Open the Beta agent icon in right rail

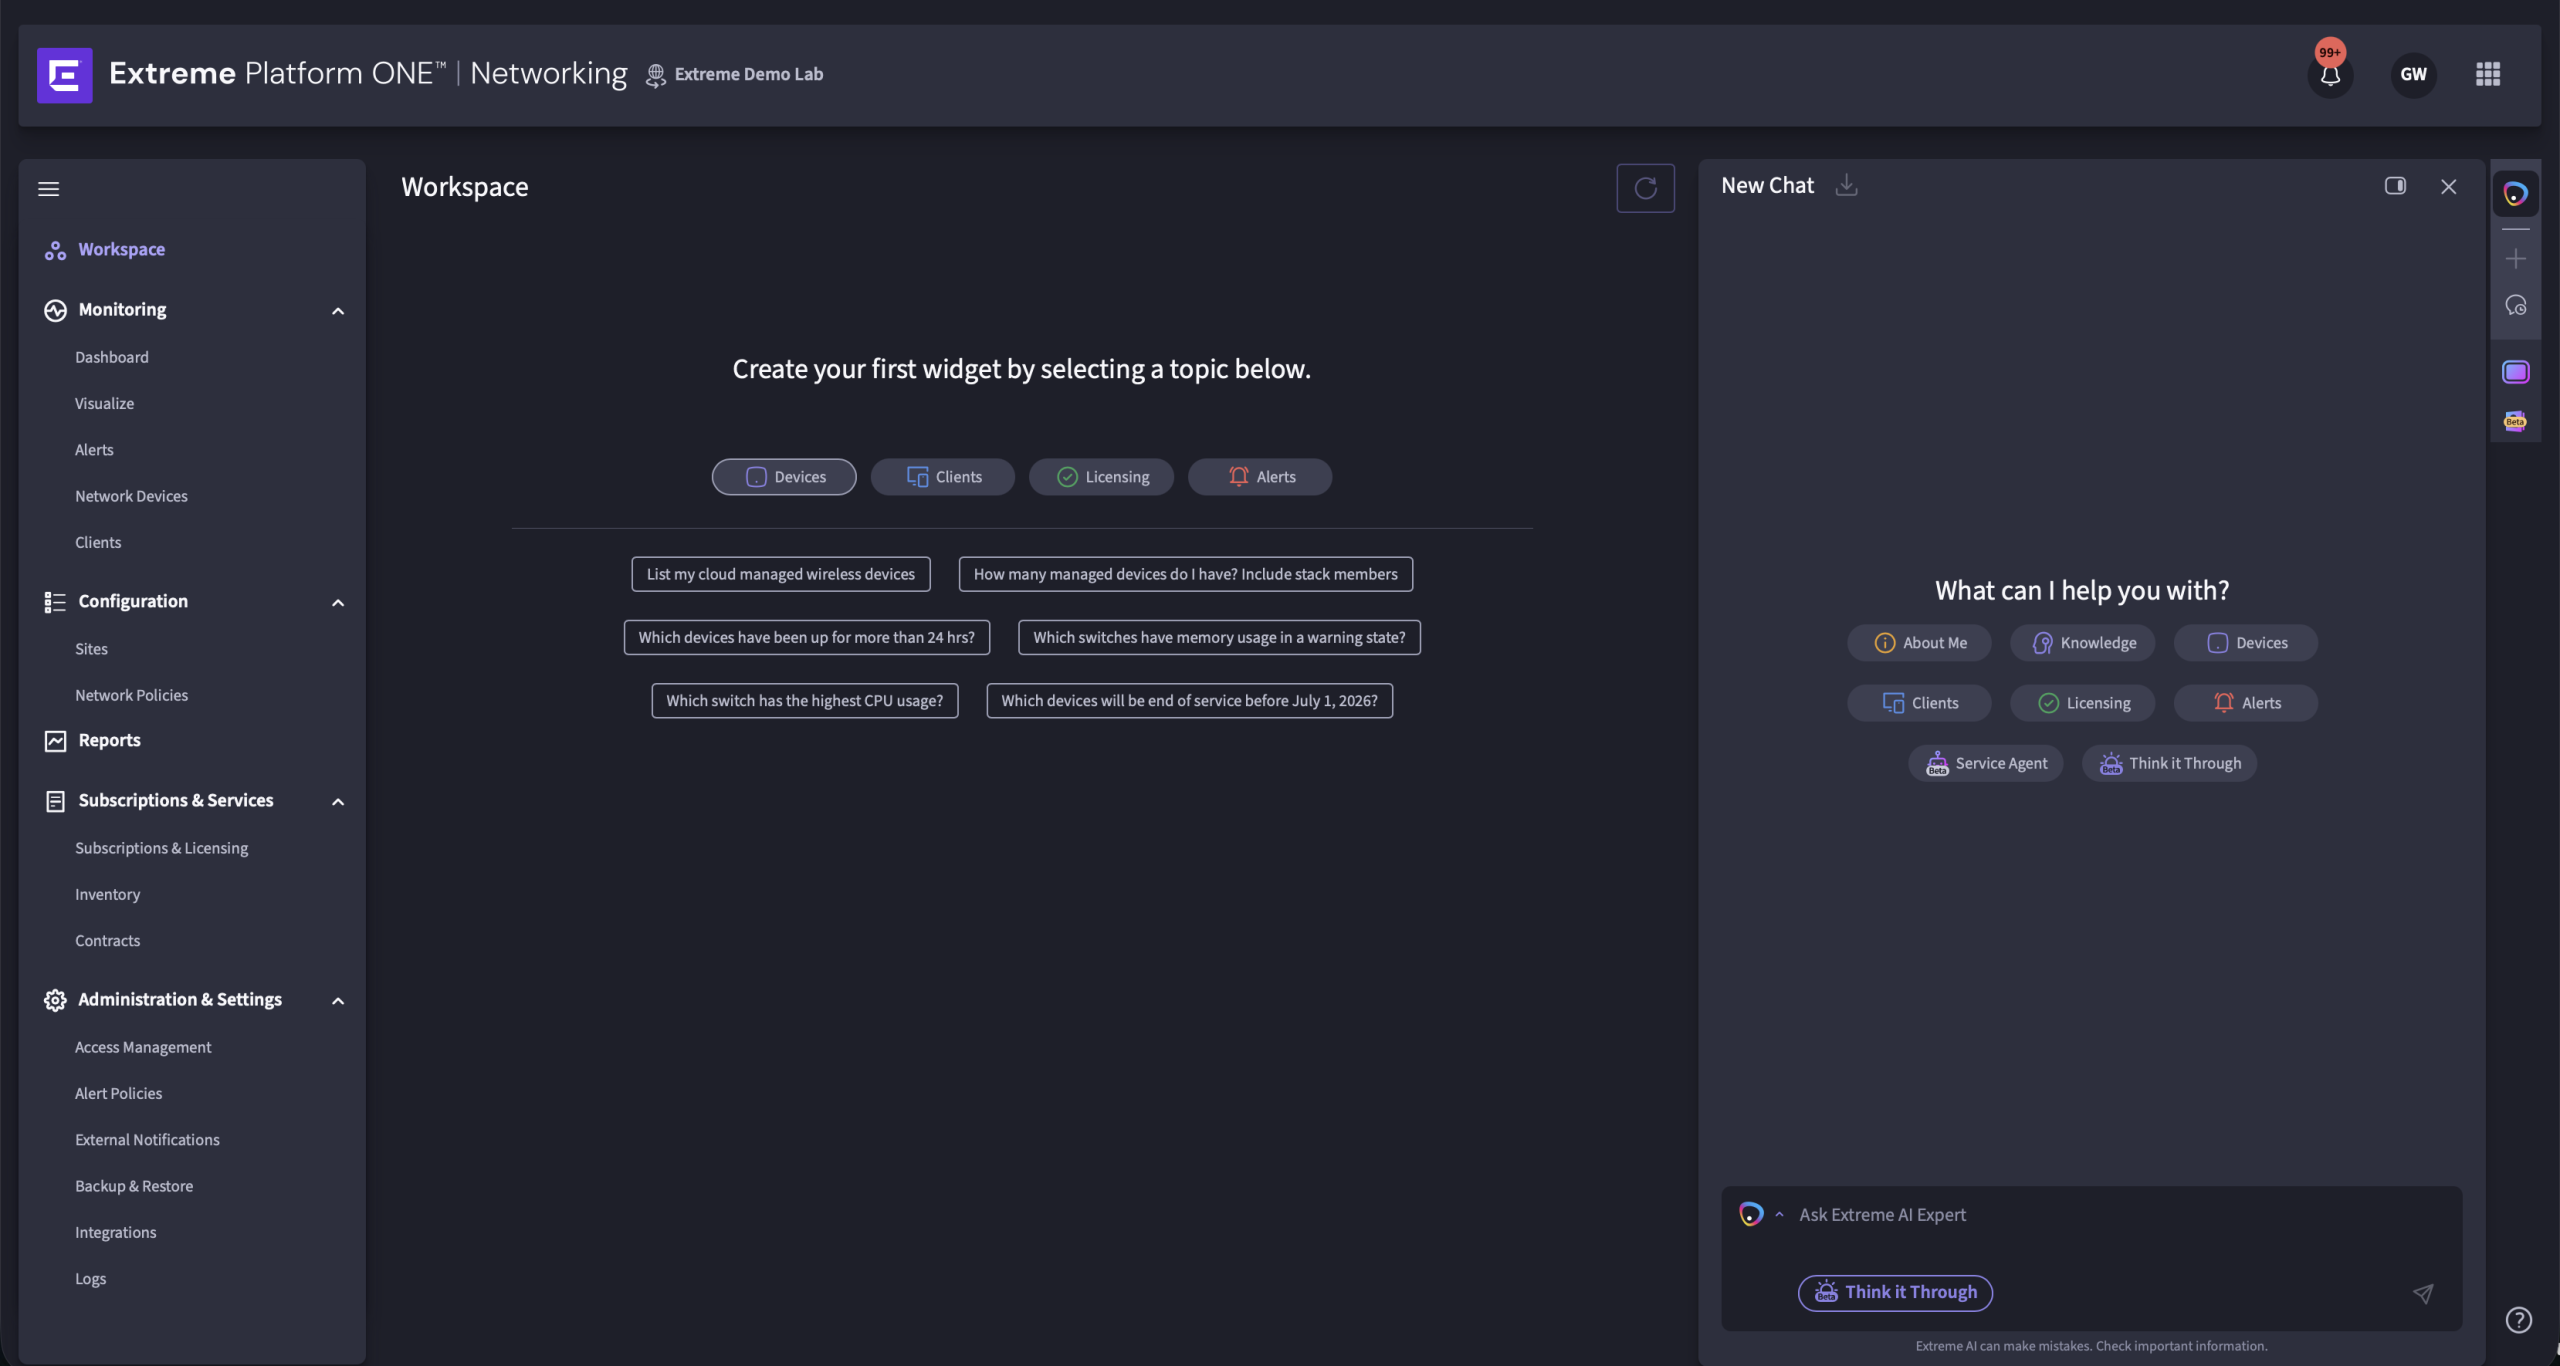[x=2516, y=420]
